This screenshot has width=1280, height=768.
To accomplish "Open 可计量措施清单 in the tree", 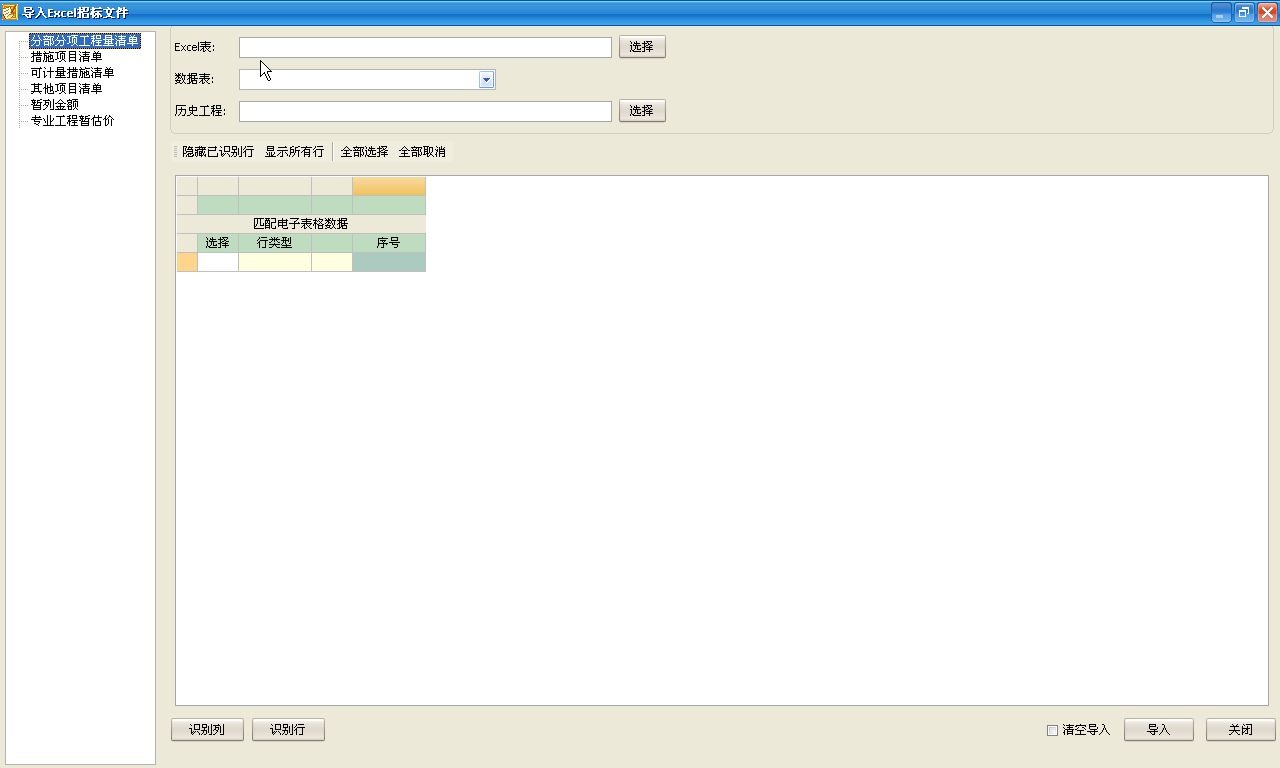I will [72, 73].
